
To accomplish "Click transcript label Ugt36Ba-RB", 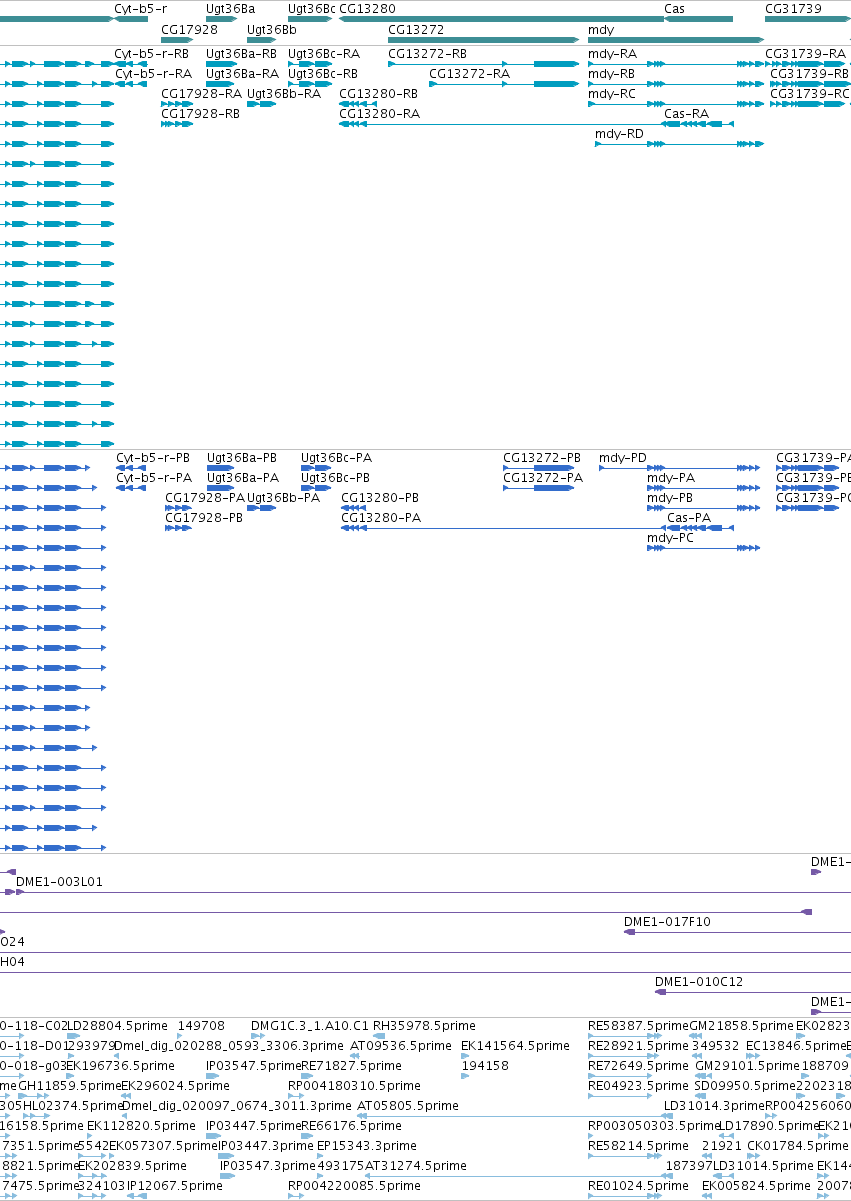I will click(242, 53).
